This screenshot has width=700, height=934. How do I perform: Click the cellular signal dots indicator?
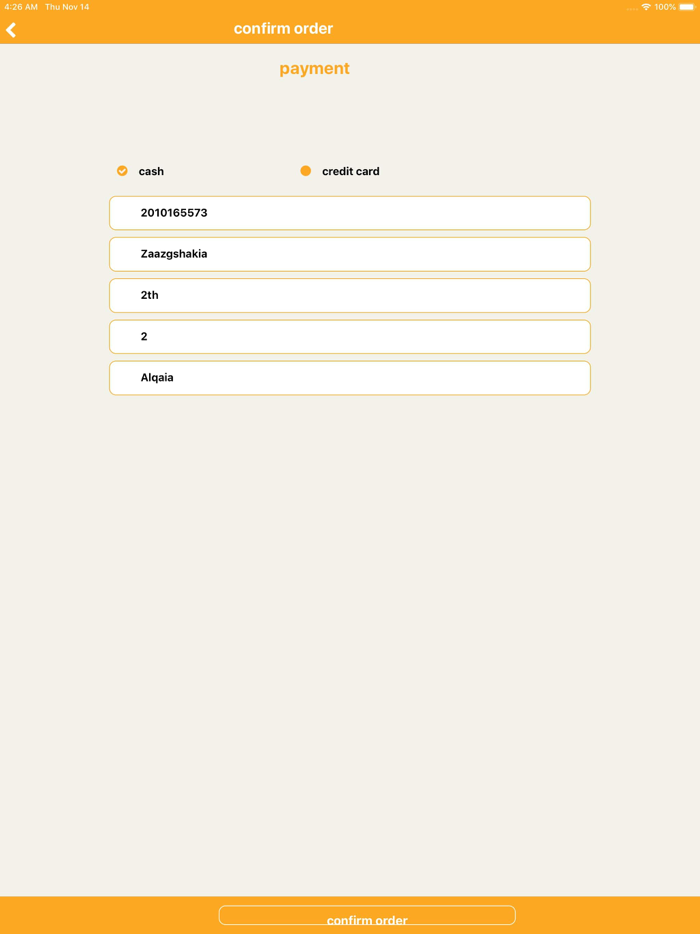631,8
